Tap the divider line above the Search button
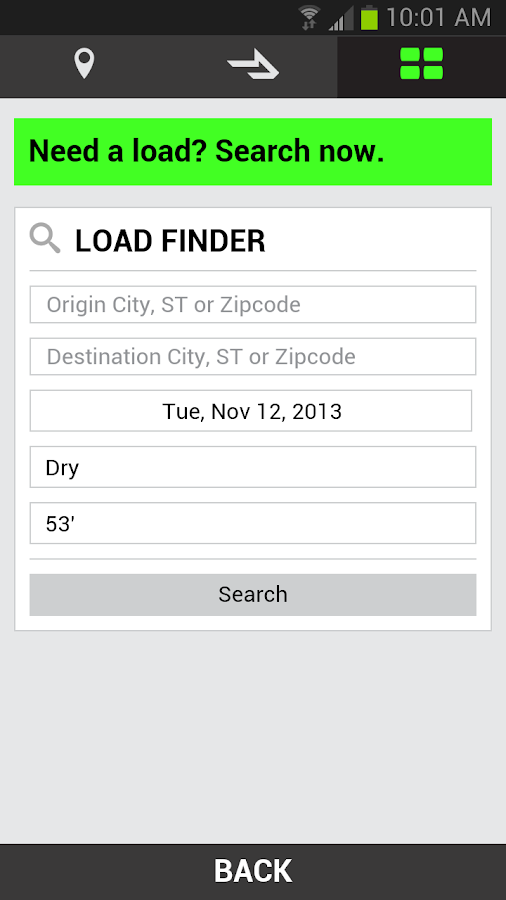Image resolution: width=506 pixels, height=900 pixels. coord(253,558)
